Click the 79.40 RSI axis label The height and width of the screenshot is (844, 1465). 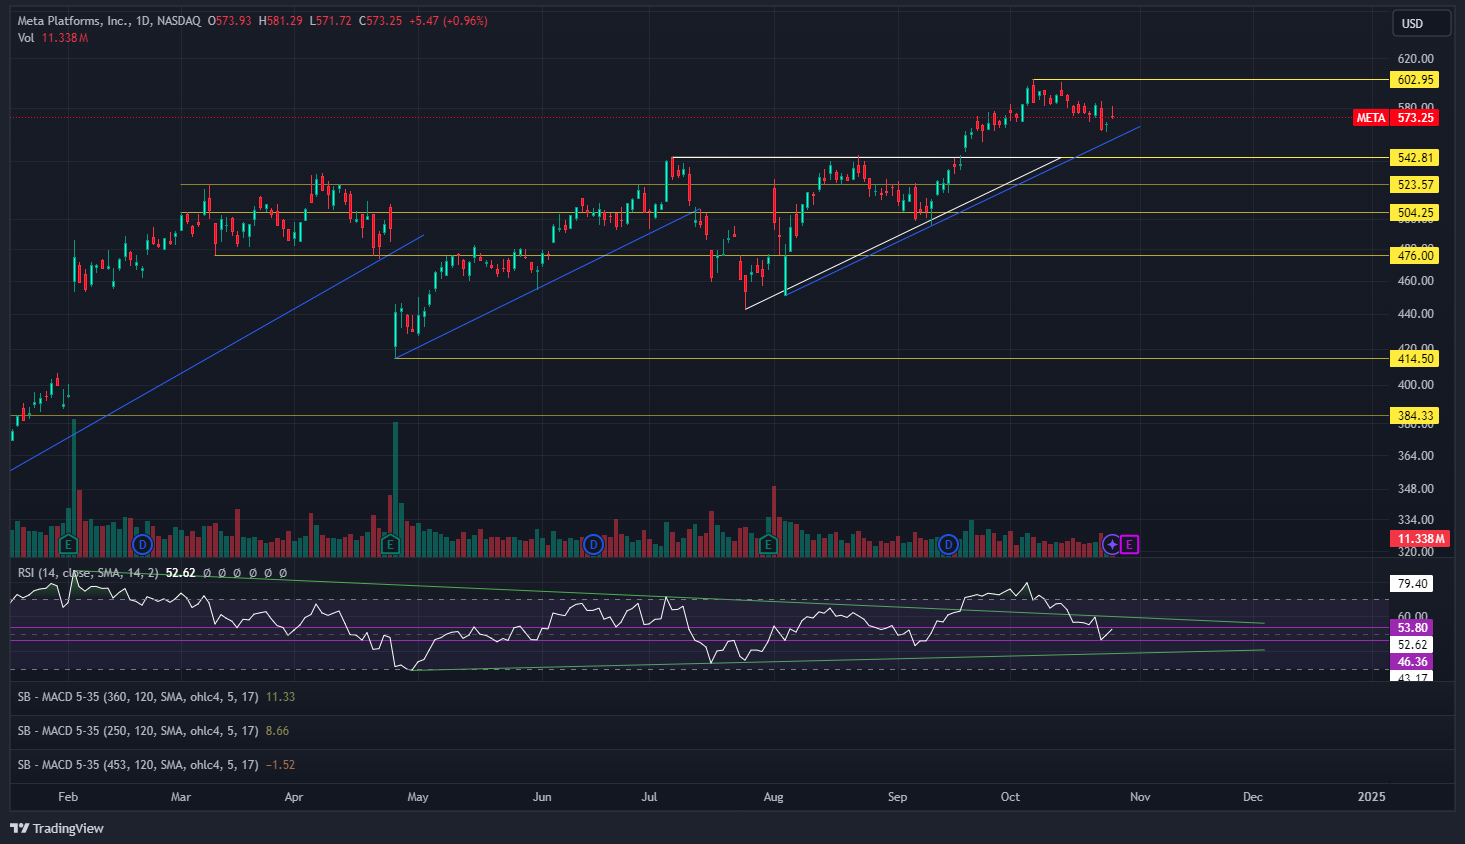coord(1412,584)
